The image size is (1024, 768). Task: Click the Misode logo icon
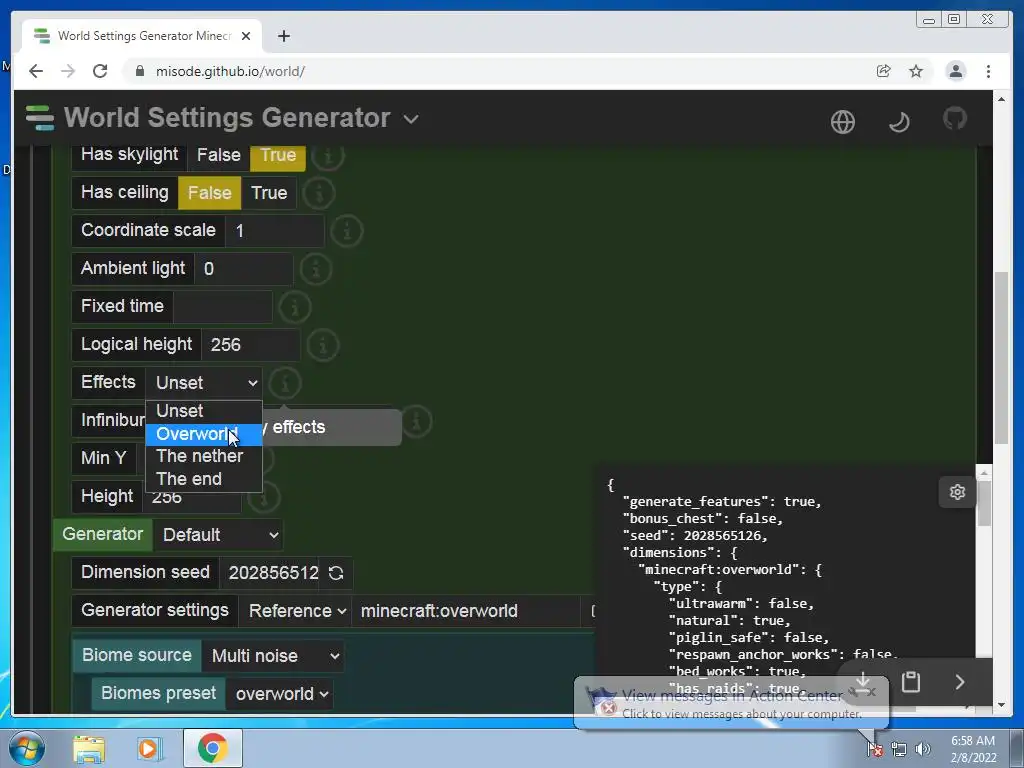(40, 118)
